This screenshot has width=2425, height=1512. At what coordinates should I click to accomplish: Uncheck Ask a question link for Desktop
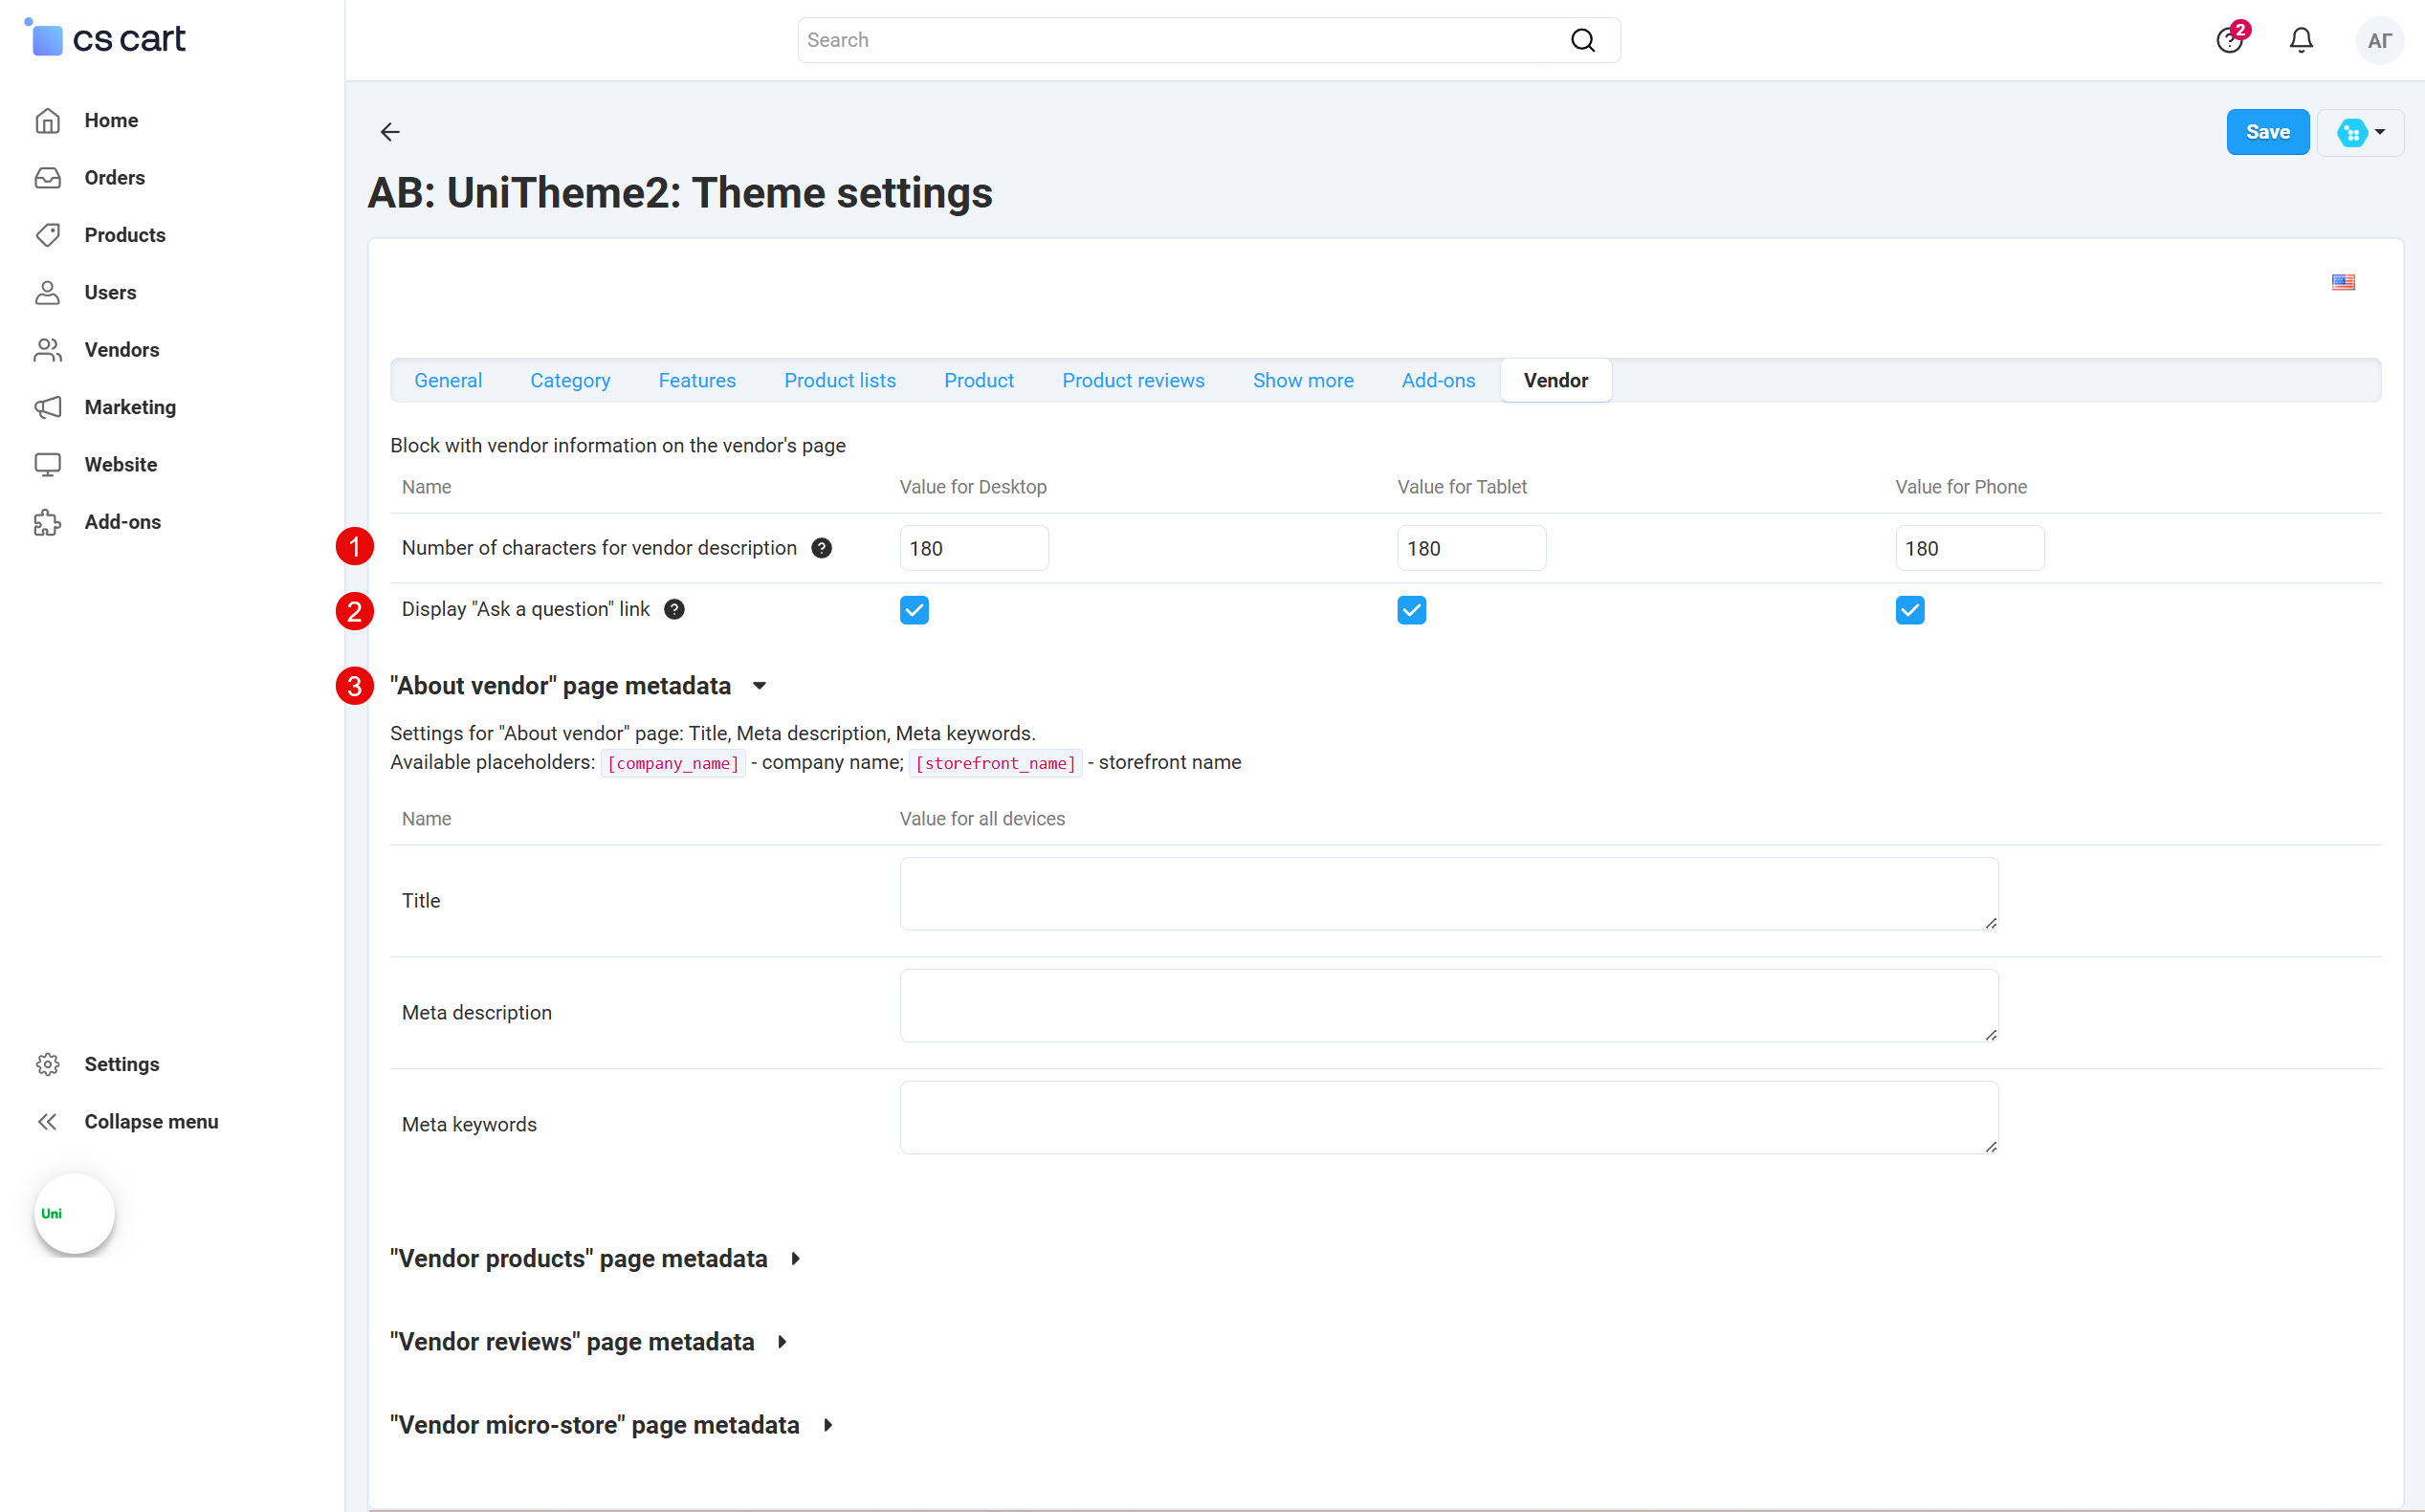tap(914, 610)
